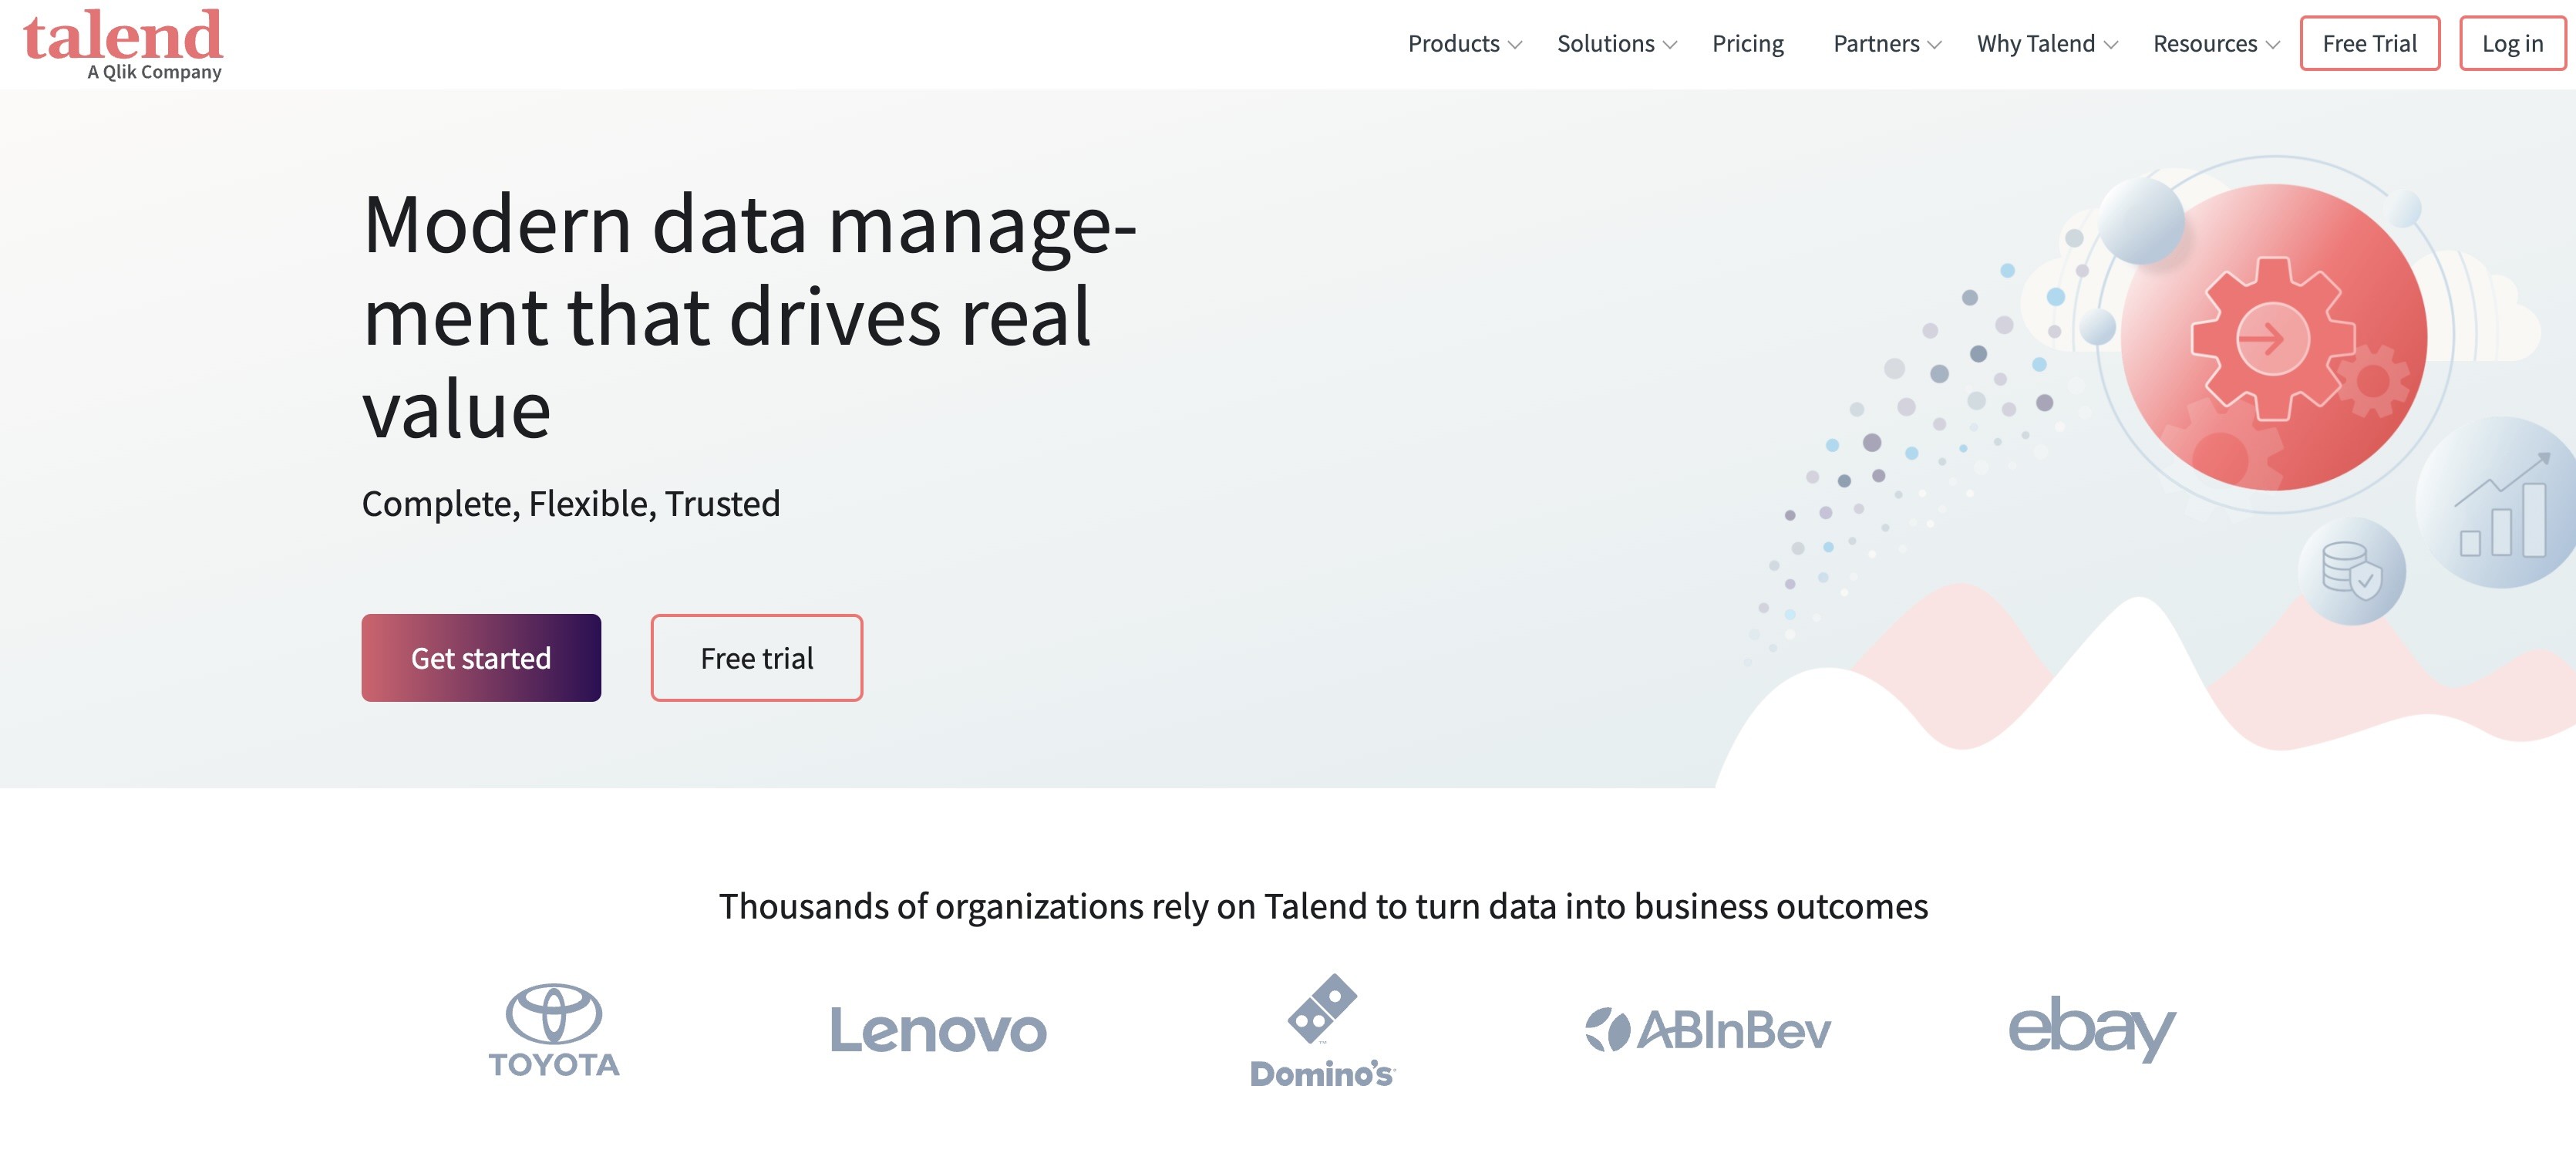Click the large red gear illustration

point(2273,338)
